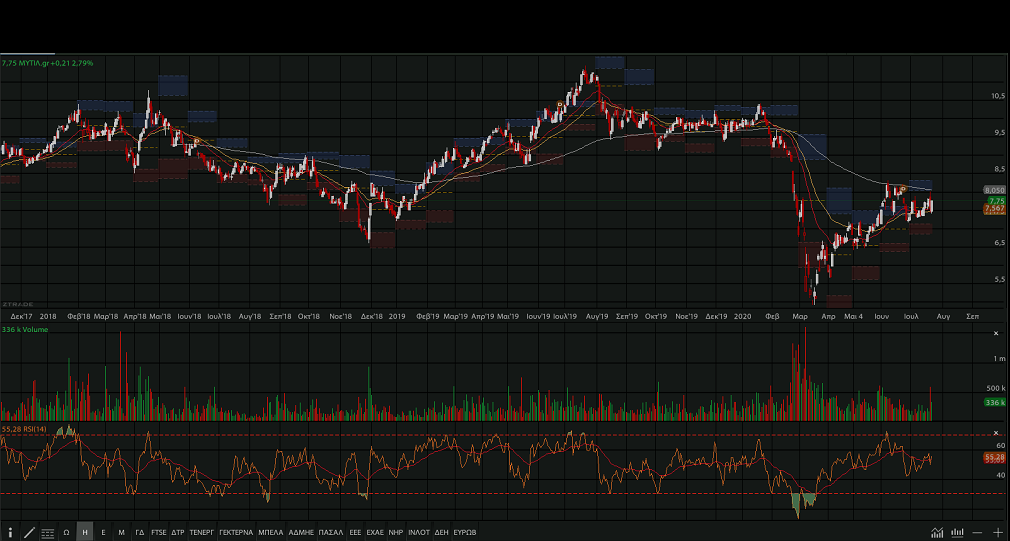Open the ΕΥΡΩΒ stock shortcut
This screenshot has height=541, width=1010.
click(465, 532)
